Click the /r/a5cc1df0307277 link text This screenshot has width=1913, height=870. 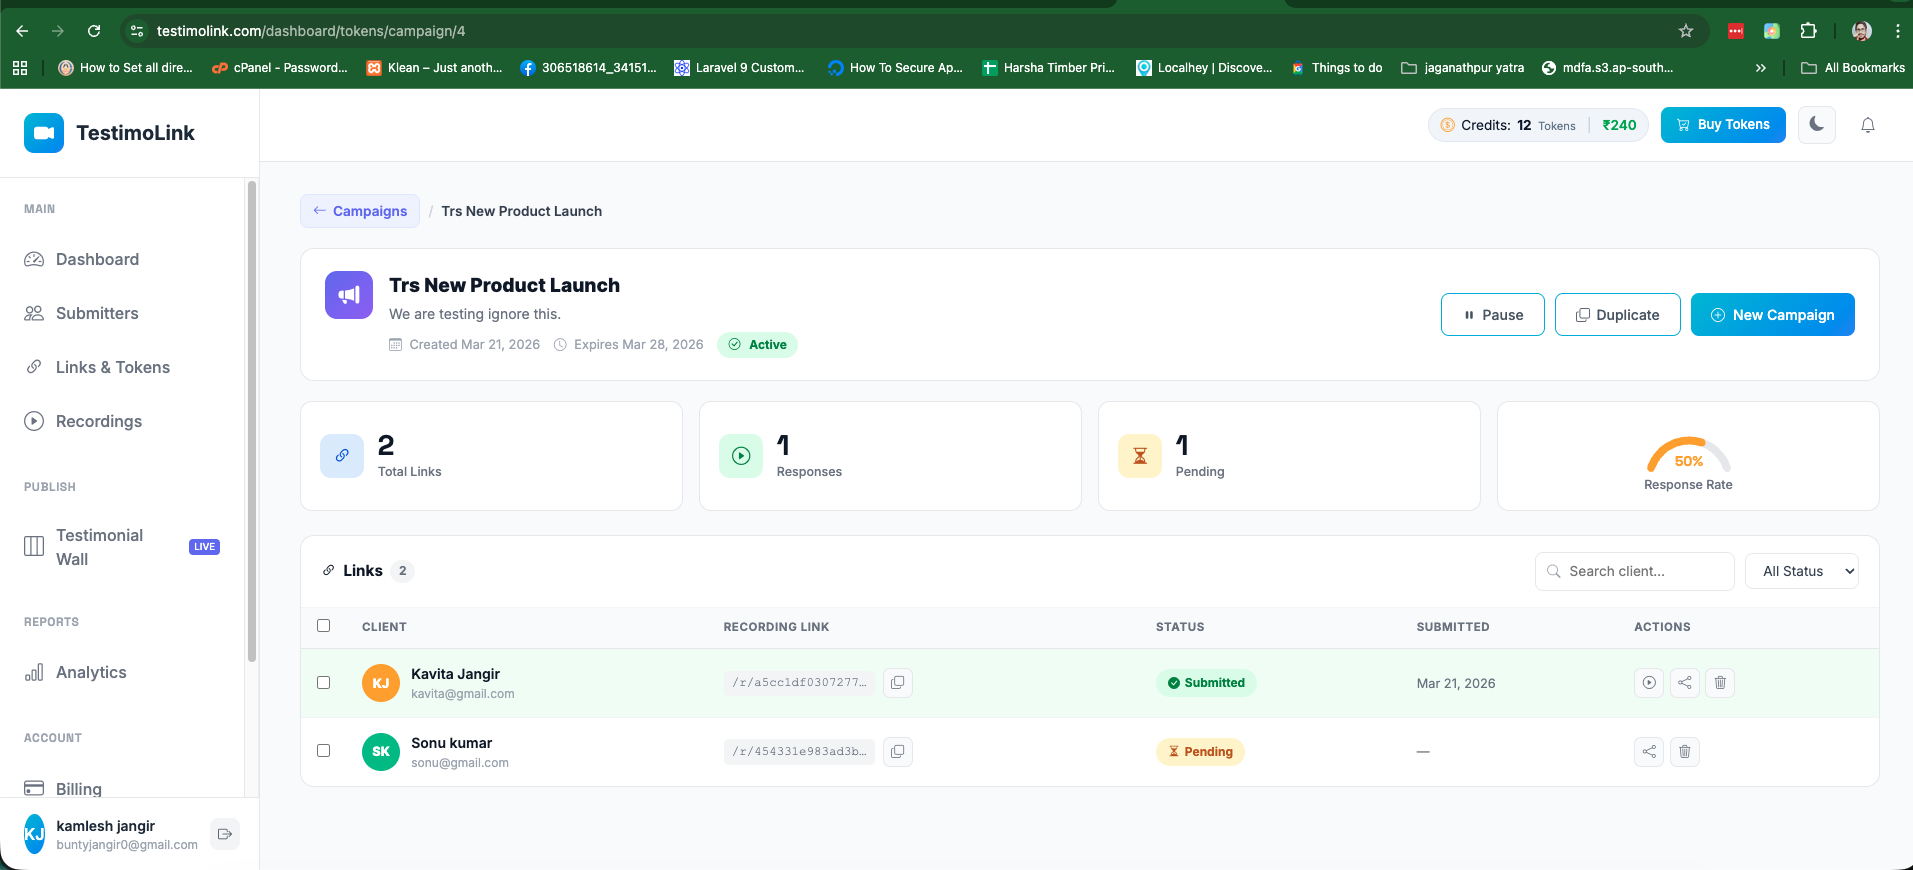click(799, 683)
